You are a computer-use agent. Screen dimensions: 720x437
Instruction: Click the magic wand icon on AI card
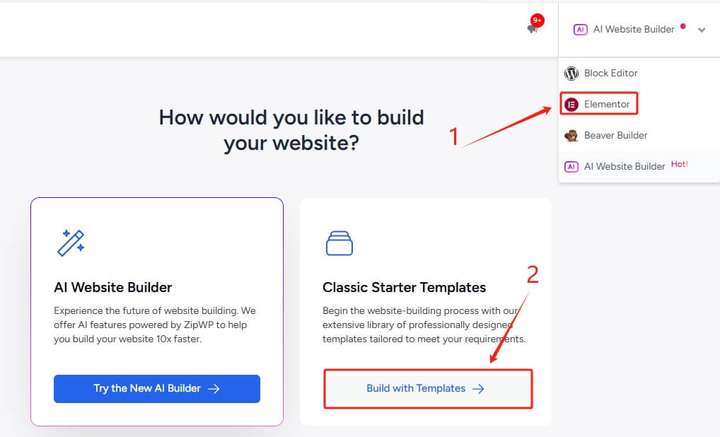[x=71, y=242]
